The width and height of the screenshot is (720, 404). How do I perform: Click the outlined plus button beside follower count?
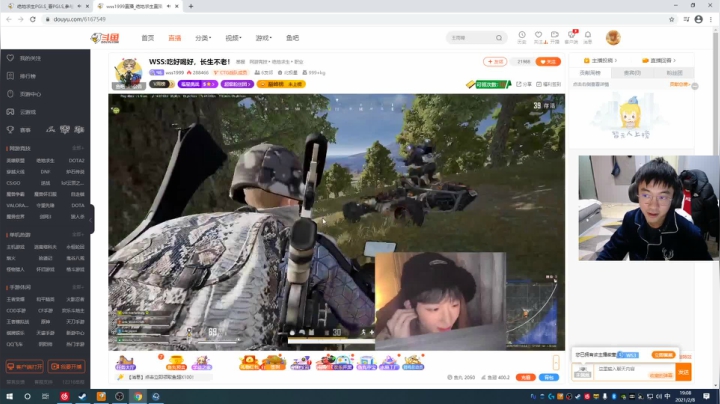click(x=495, y=62)
